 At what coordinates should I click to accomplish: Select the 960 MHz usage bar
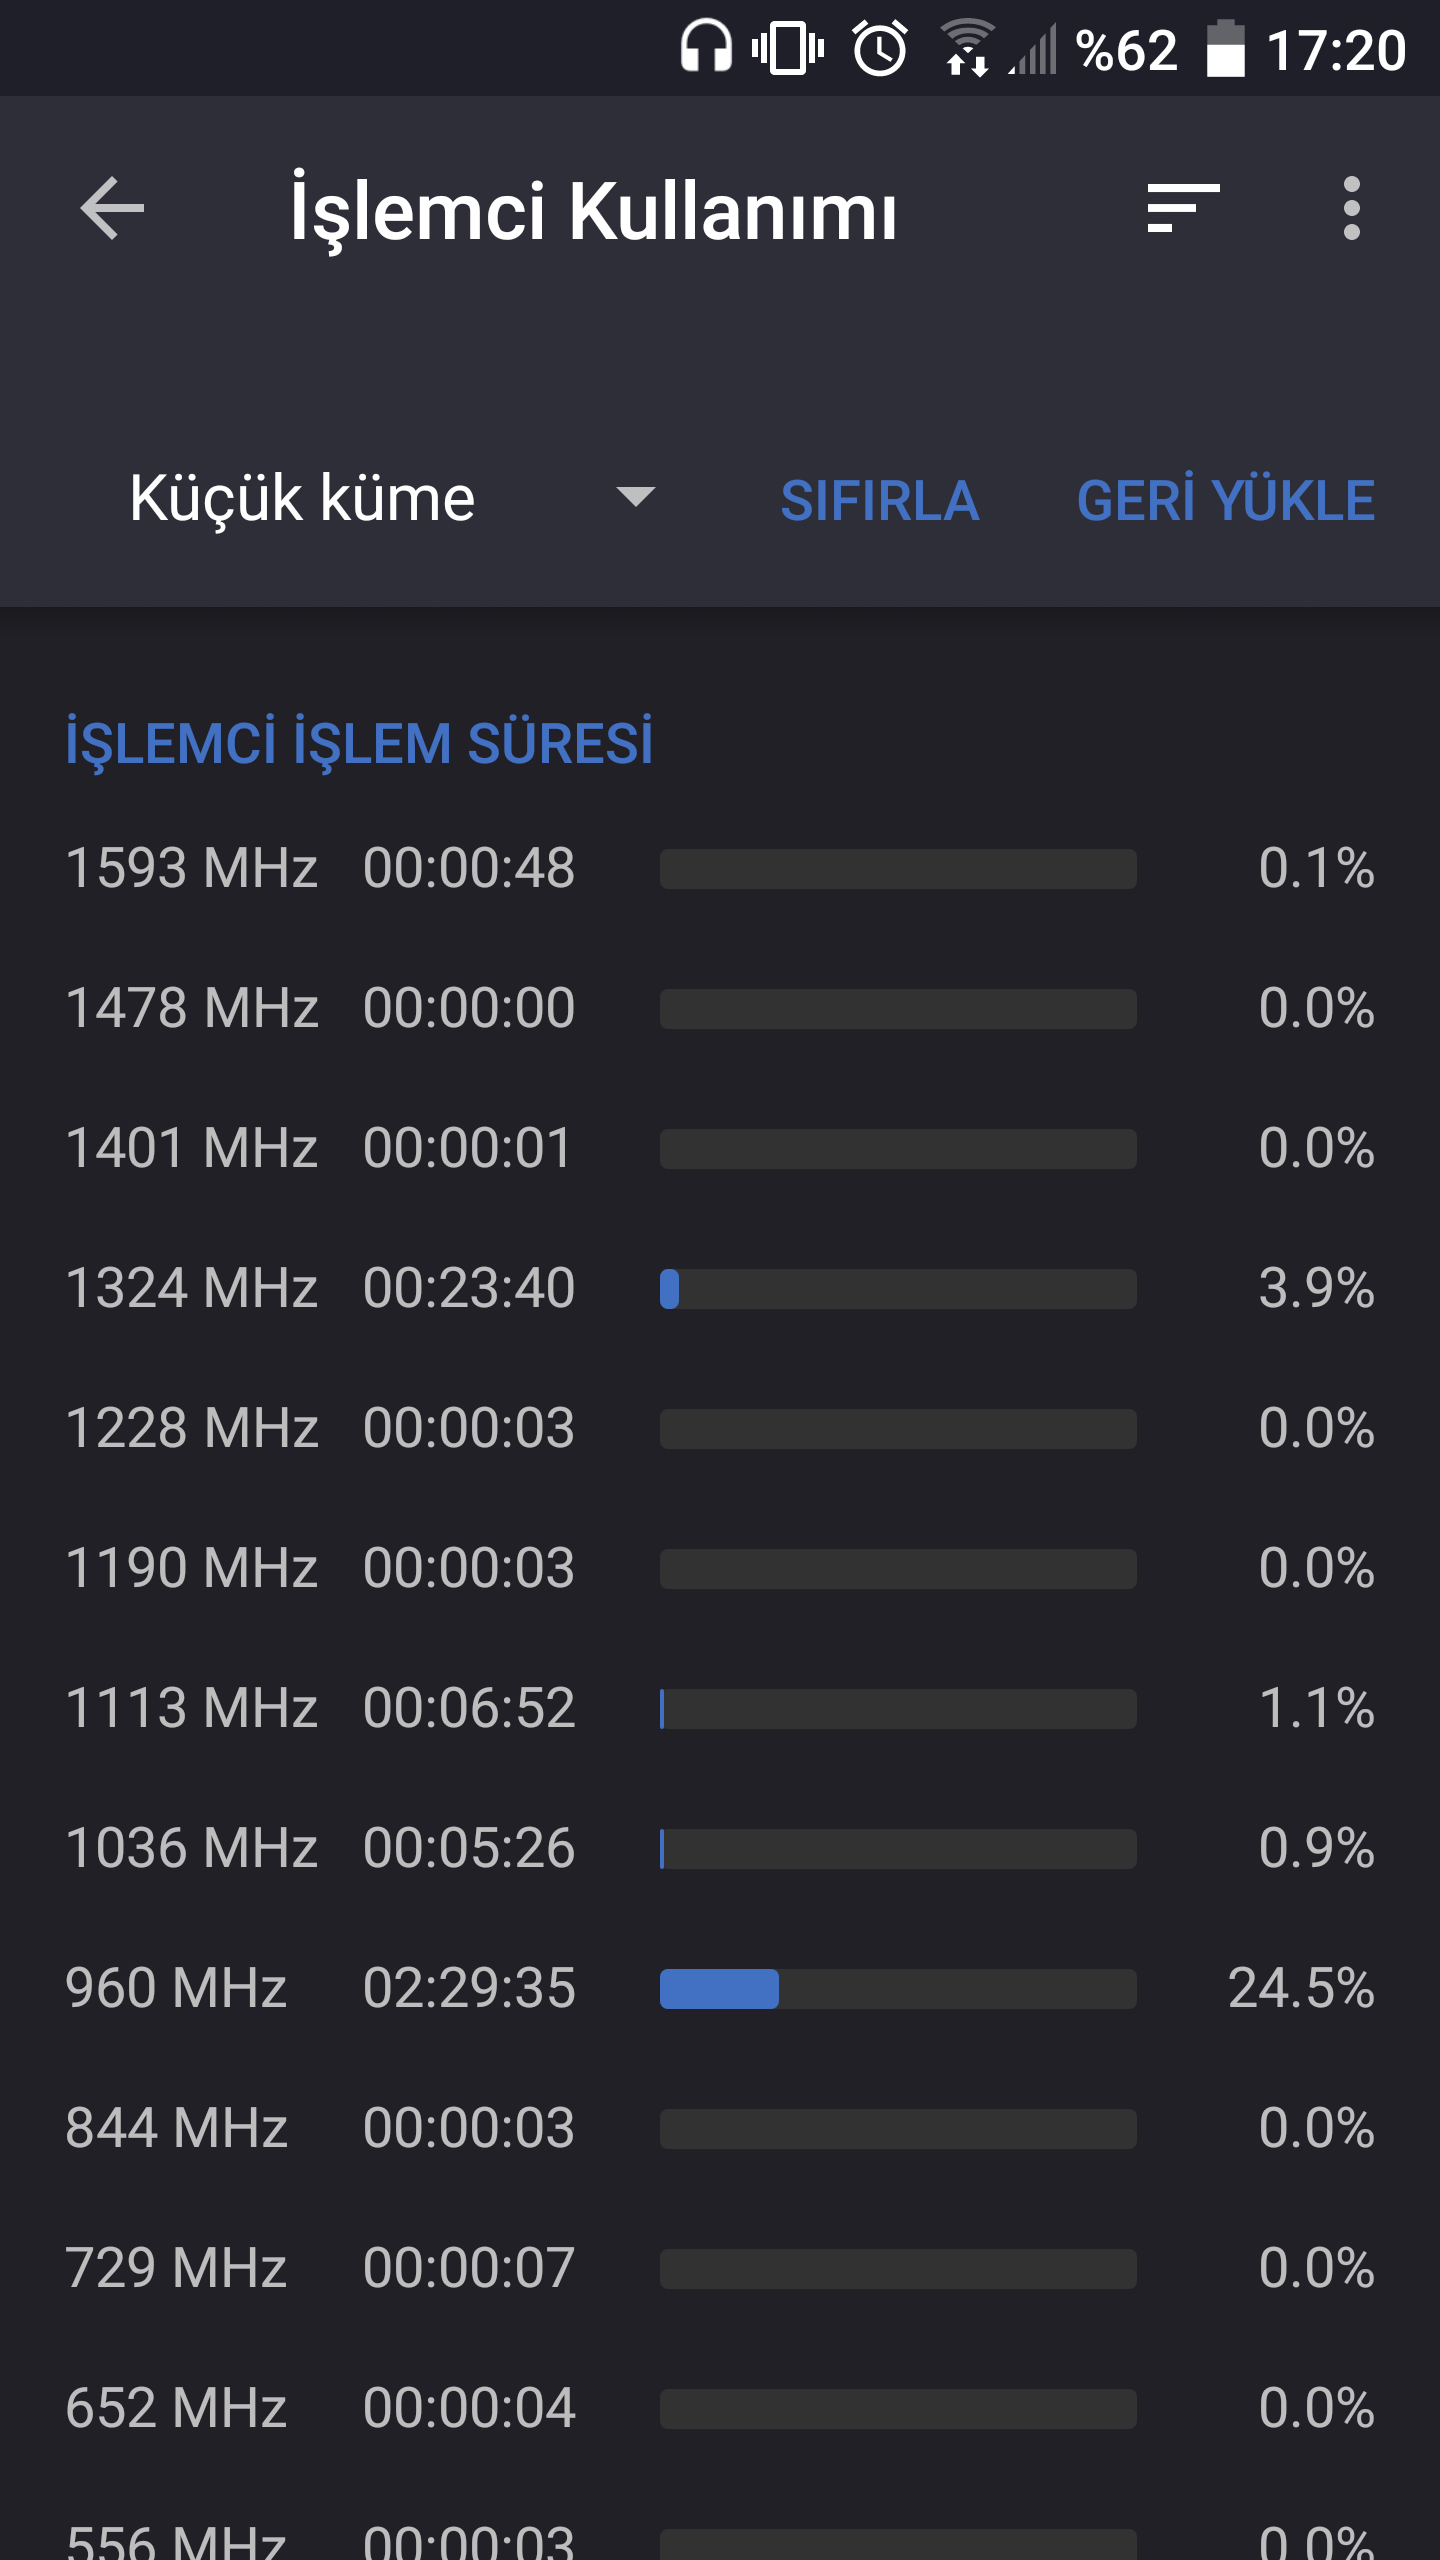898,1989
